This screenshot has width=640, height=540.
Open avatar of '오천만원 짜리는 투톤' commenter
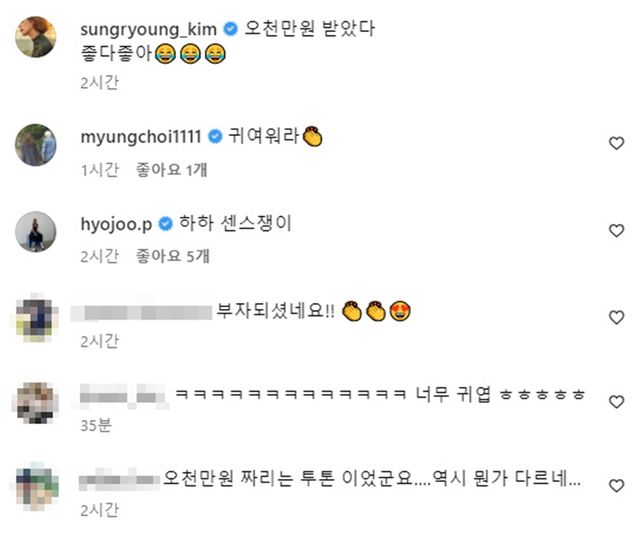[x=35, y=485]
